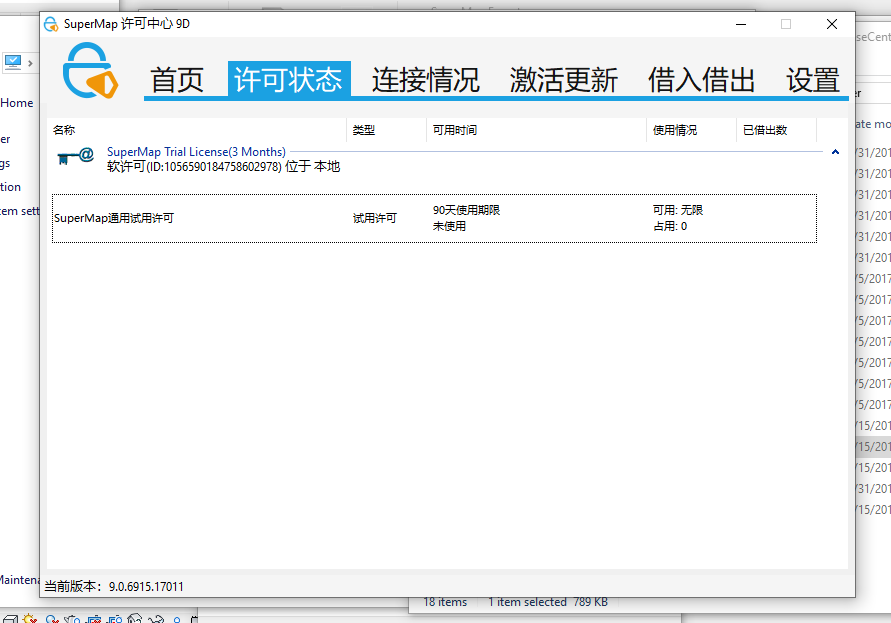Go to the 激活更新 tab
891x623 pixels.
pos(564,80)
